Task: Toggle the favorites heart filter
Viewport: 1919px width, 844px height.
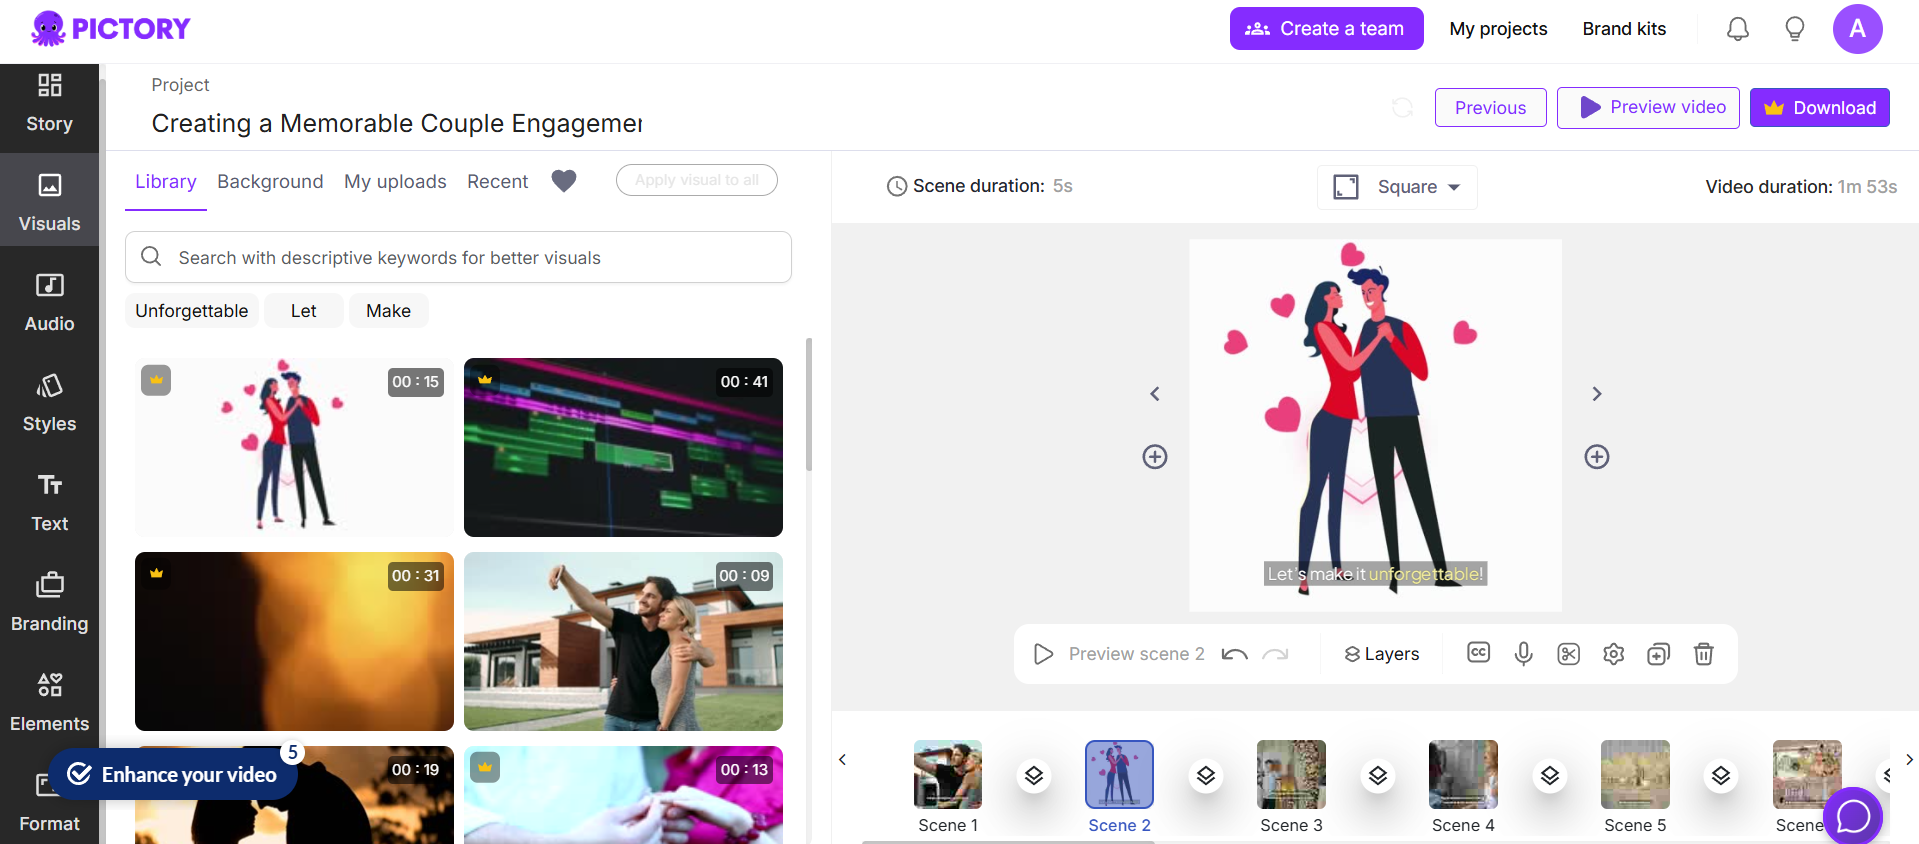Action: pos(564,181)
